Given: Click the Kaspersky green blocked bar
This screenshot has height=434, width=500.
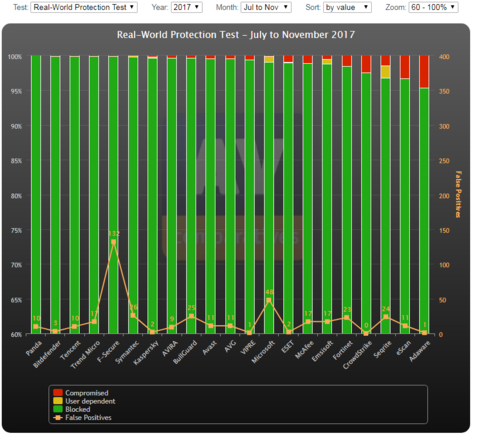Looking at the screenshot, I should click(x=152, y=196).
